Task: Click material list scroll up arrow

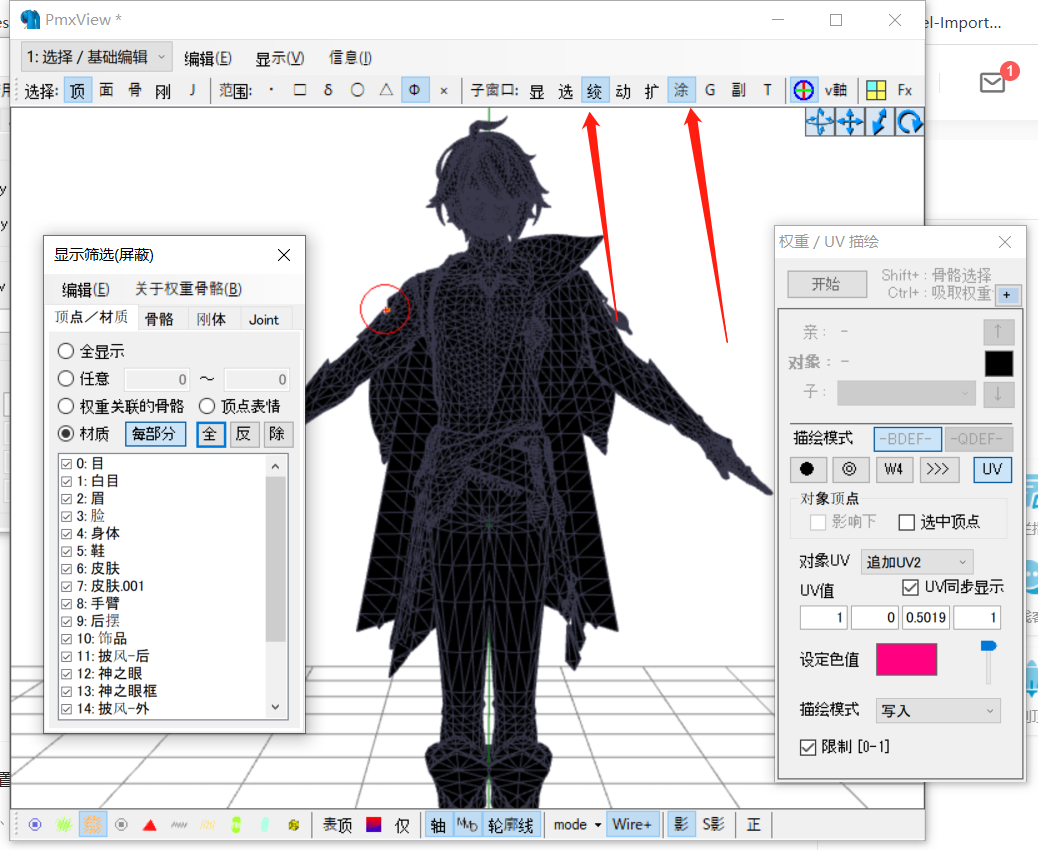Action: coord(275,467)
